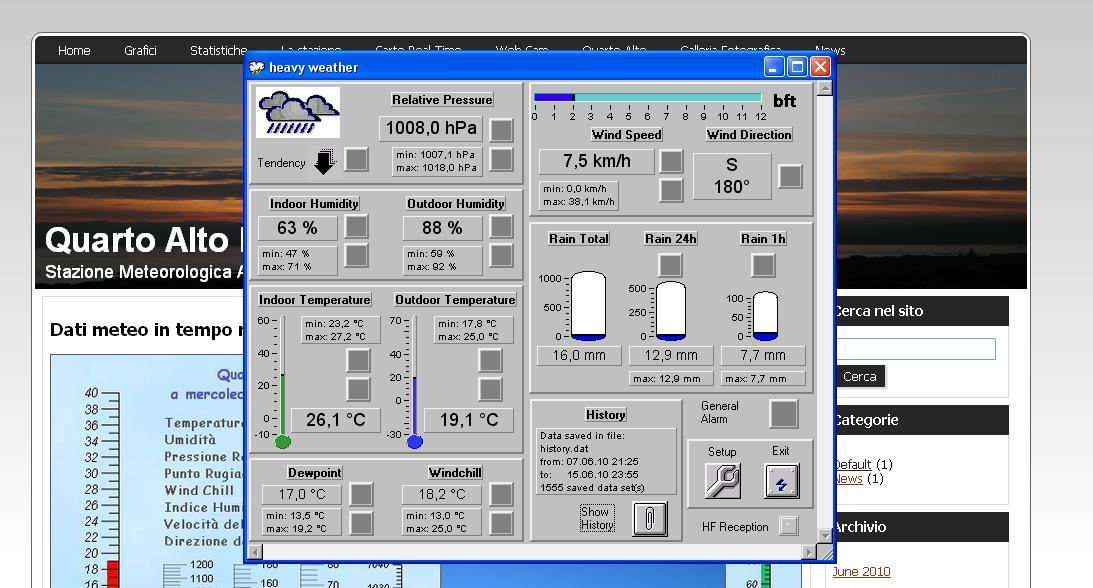Click the HF Reception indicator box
The height and width of the screenshot is (588, 1093).
pos(788,526)
